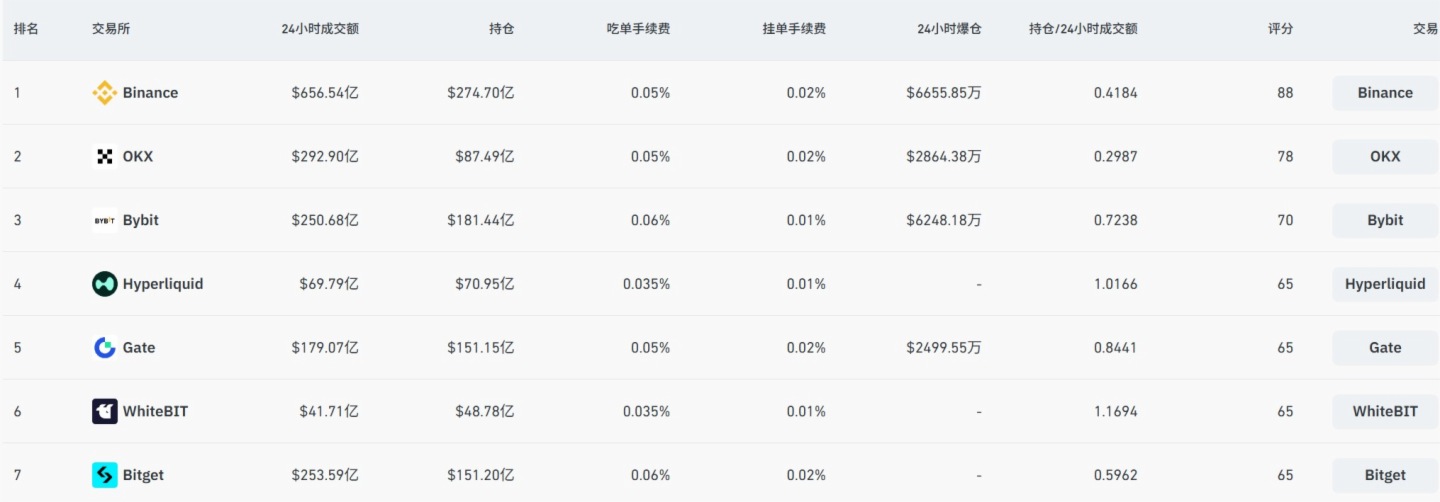
Task: Sort by 24小时爆仓 column header
Action: click(949, 29)
